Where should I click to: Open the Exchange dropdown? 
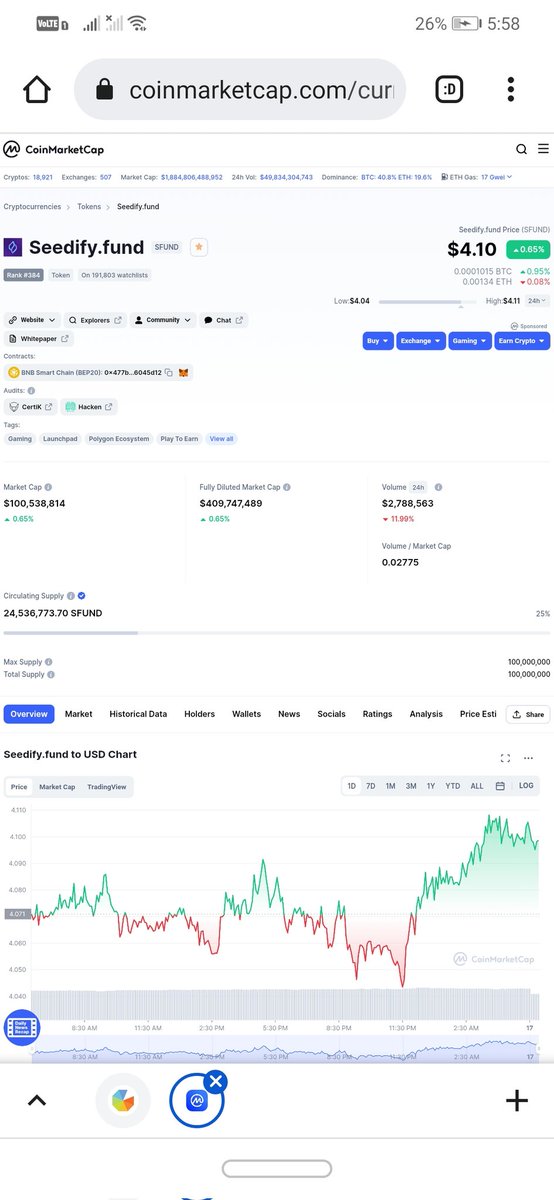coord(420,341)
